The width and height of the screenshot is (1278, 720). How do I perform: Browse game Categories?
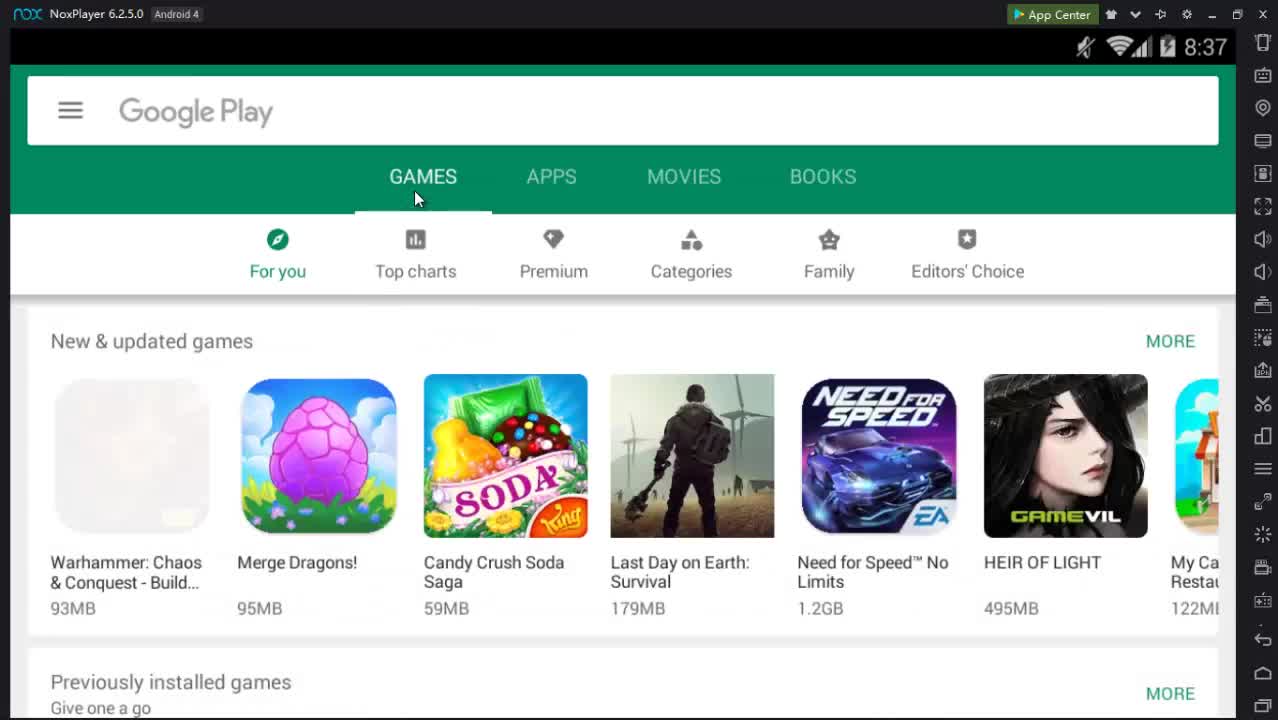click(x=691, y=254)
